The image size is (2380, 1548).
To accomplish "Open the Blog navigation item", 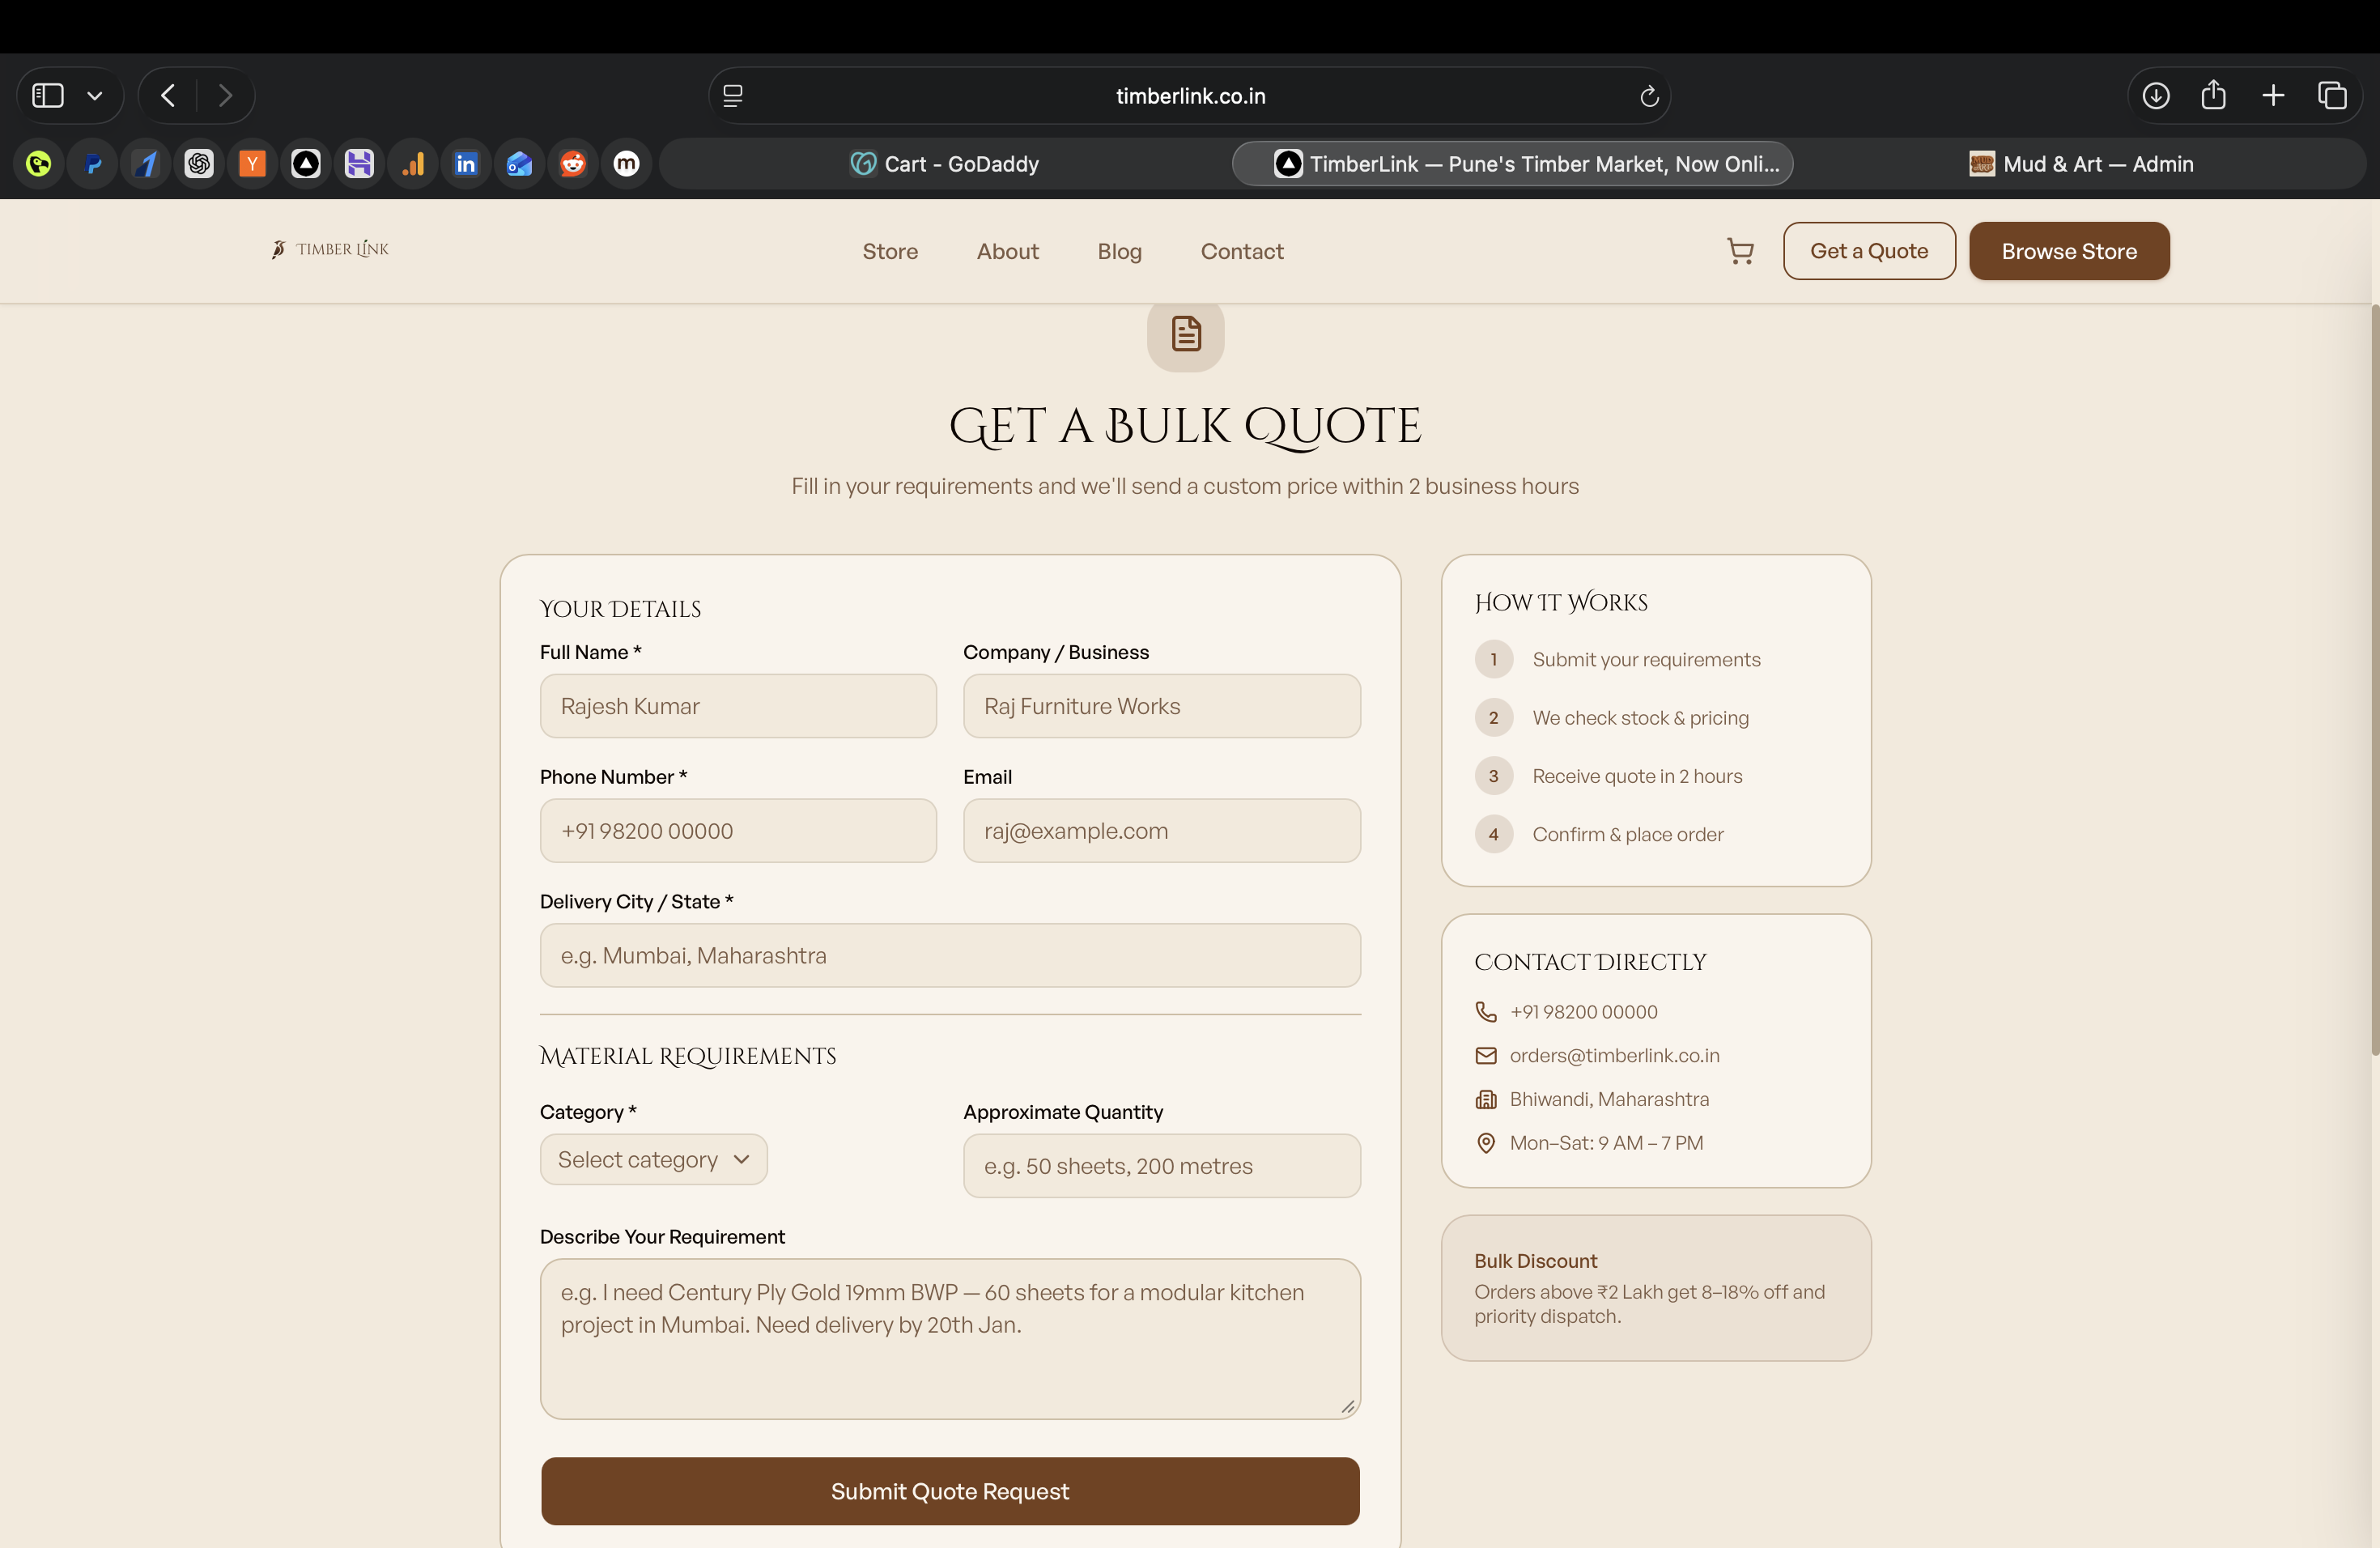I will coord(1119,251).
